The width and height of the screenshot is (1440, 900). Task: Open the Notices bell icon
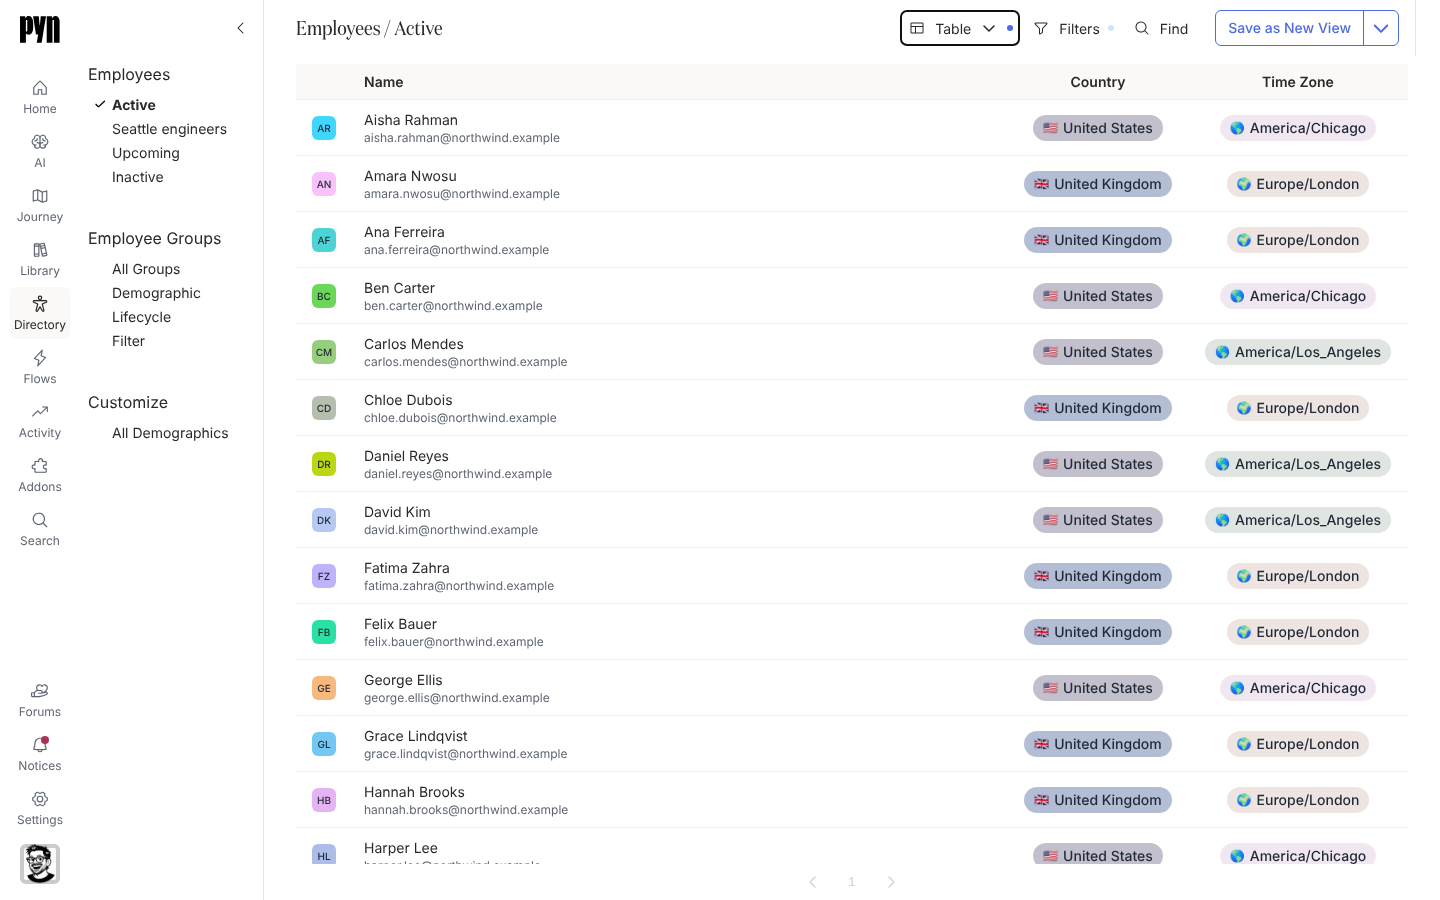coord(40,745)
